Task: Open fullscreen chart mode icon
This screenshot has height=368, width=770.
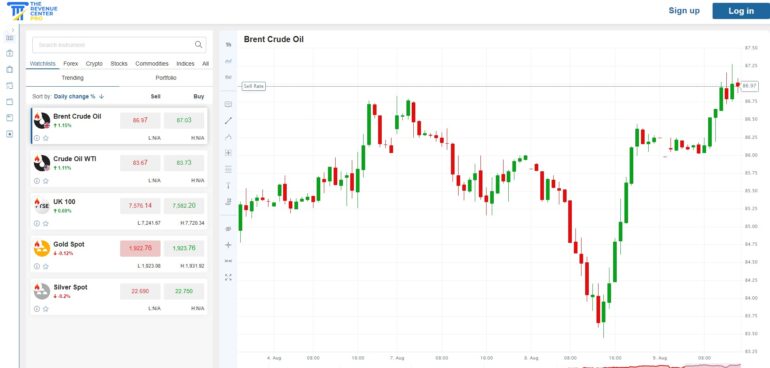Action: [x=228, y=277]
